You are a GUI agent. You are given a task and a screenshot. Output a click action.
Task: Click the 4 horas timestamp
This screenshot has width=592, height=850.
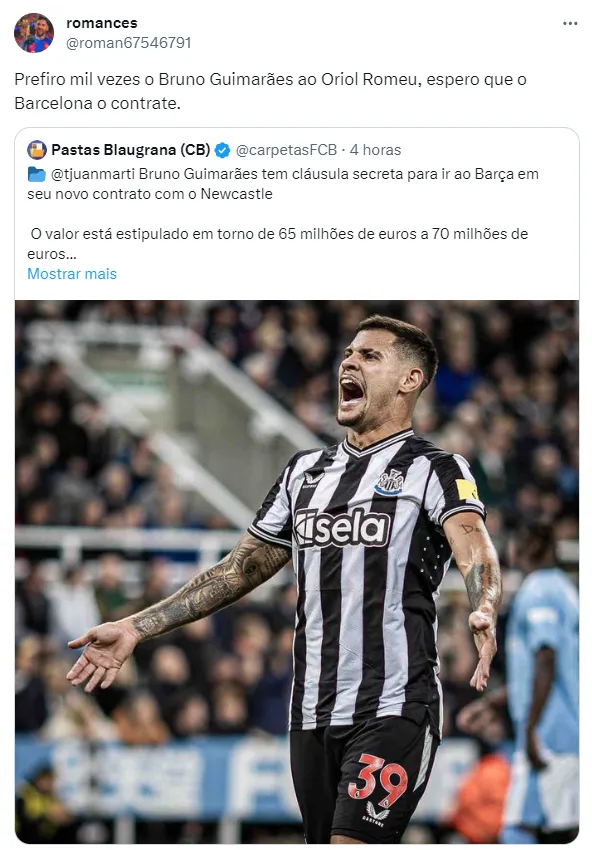(x=375, y=150)
